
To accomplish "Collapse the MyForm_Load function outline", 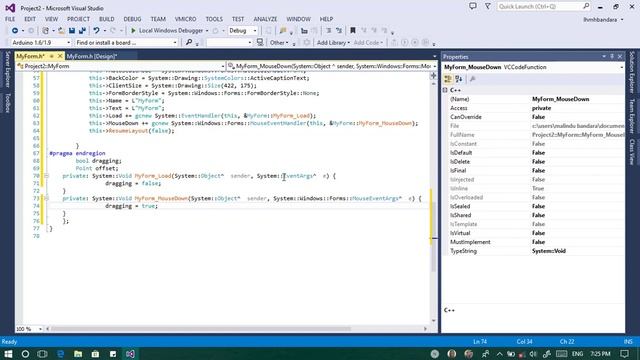I will point(46,176).
